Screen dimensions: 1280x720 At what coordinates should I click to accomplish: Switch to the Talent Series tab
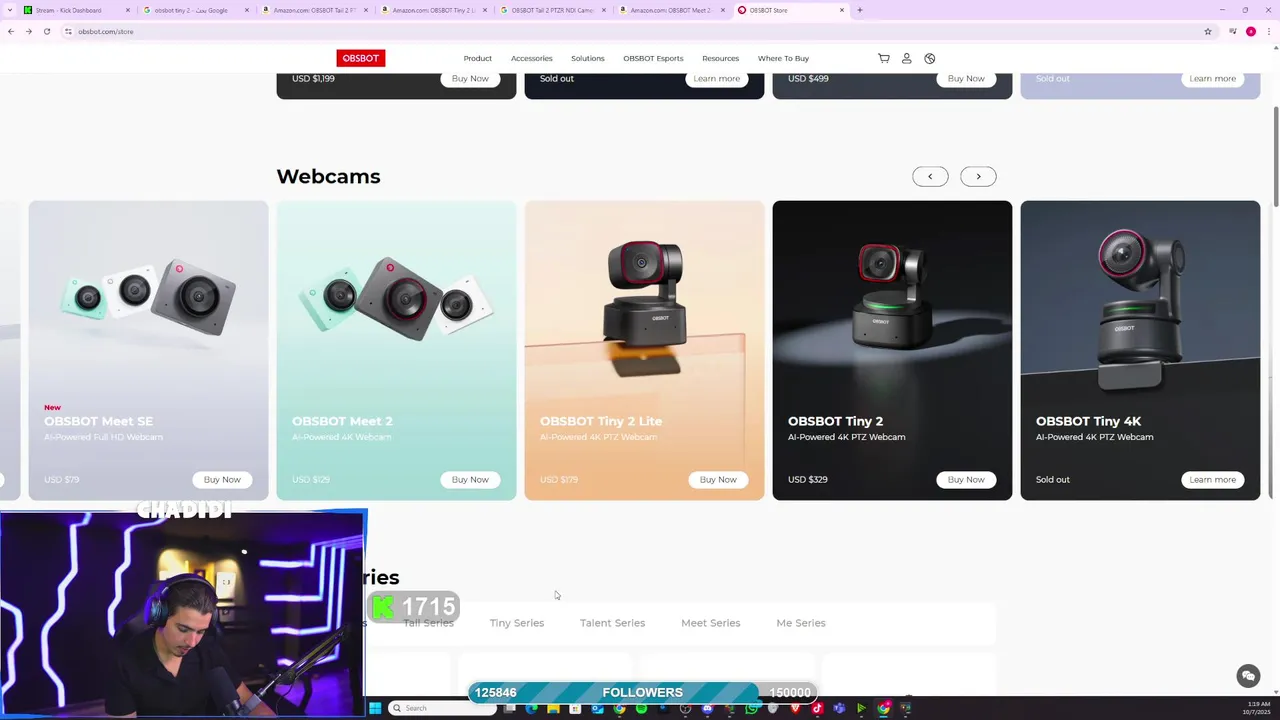(612, 623)
